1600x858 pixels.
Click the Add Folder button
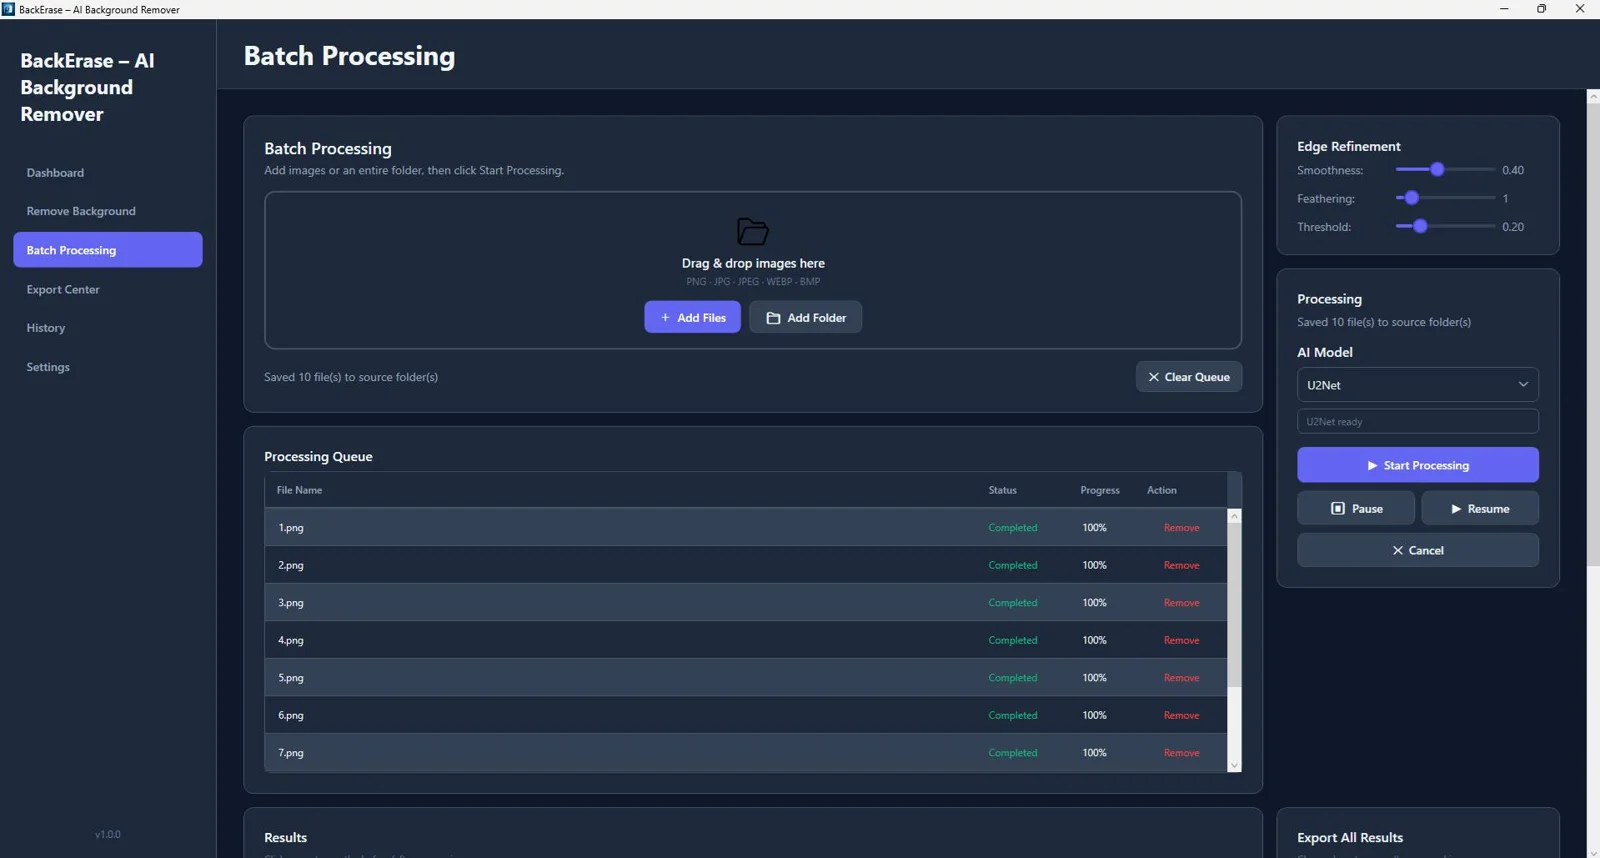point(805,317)
